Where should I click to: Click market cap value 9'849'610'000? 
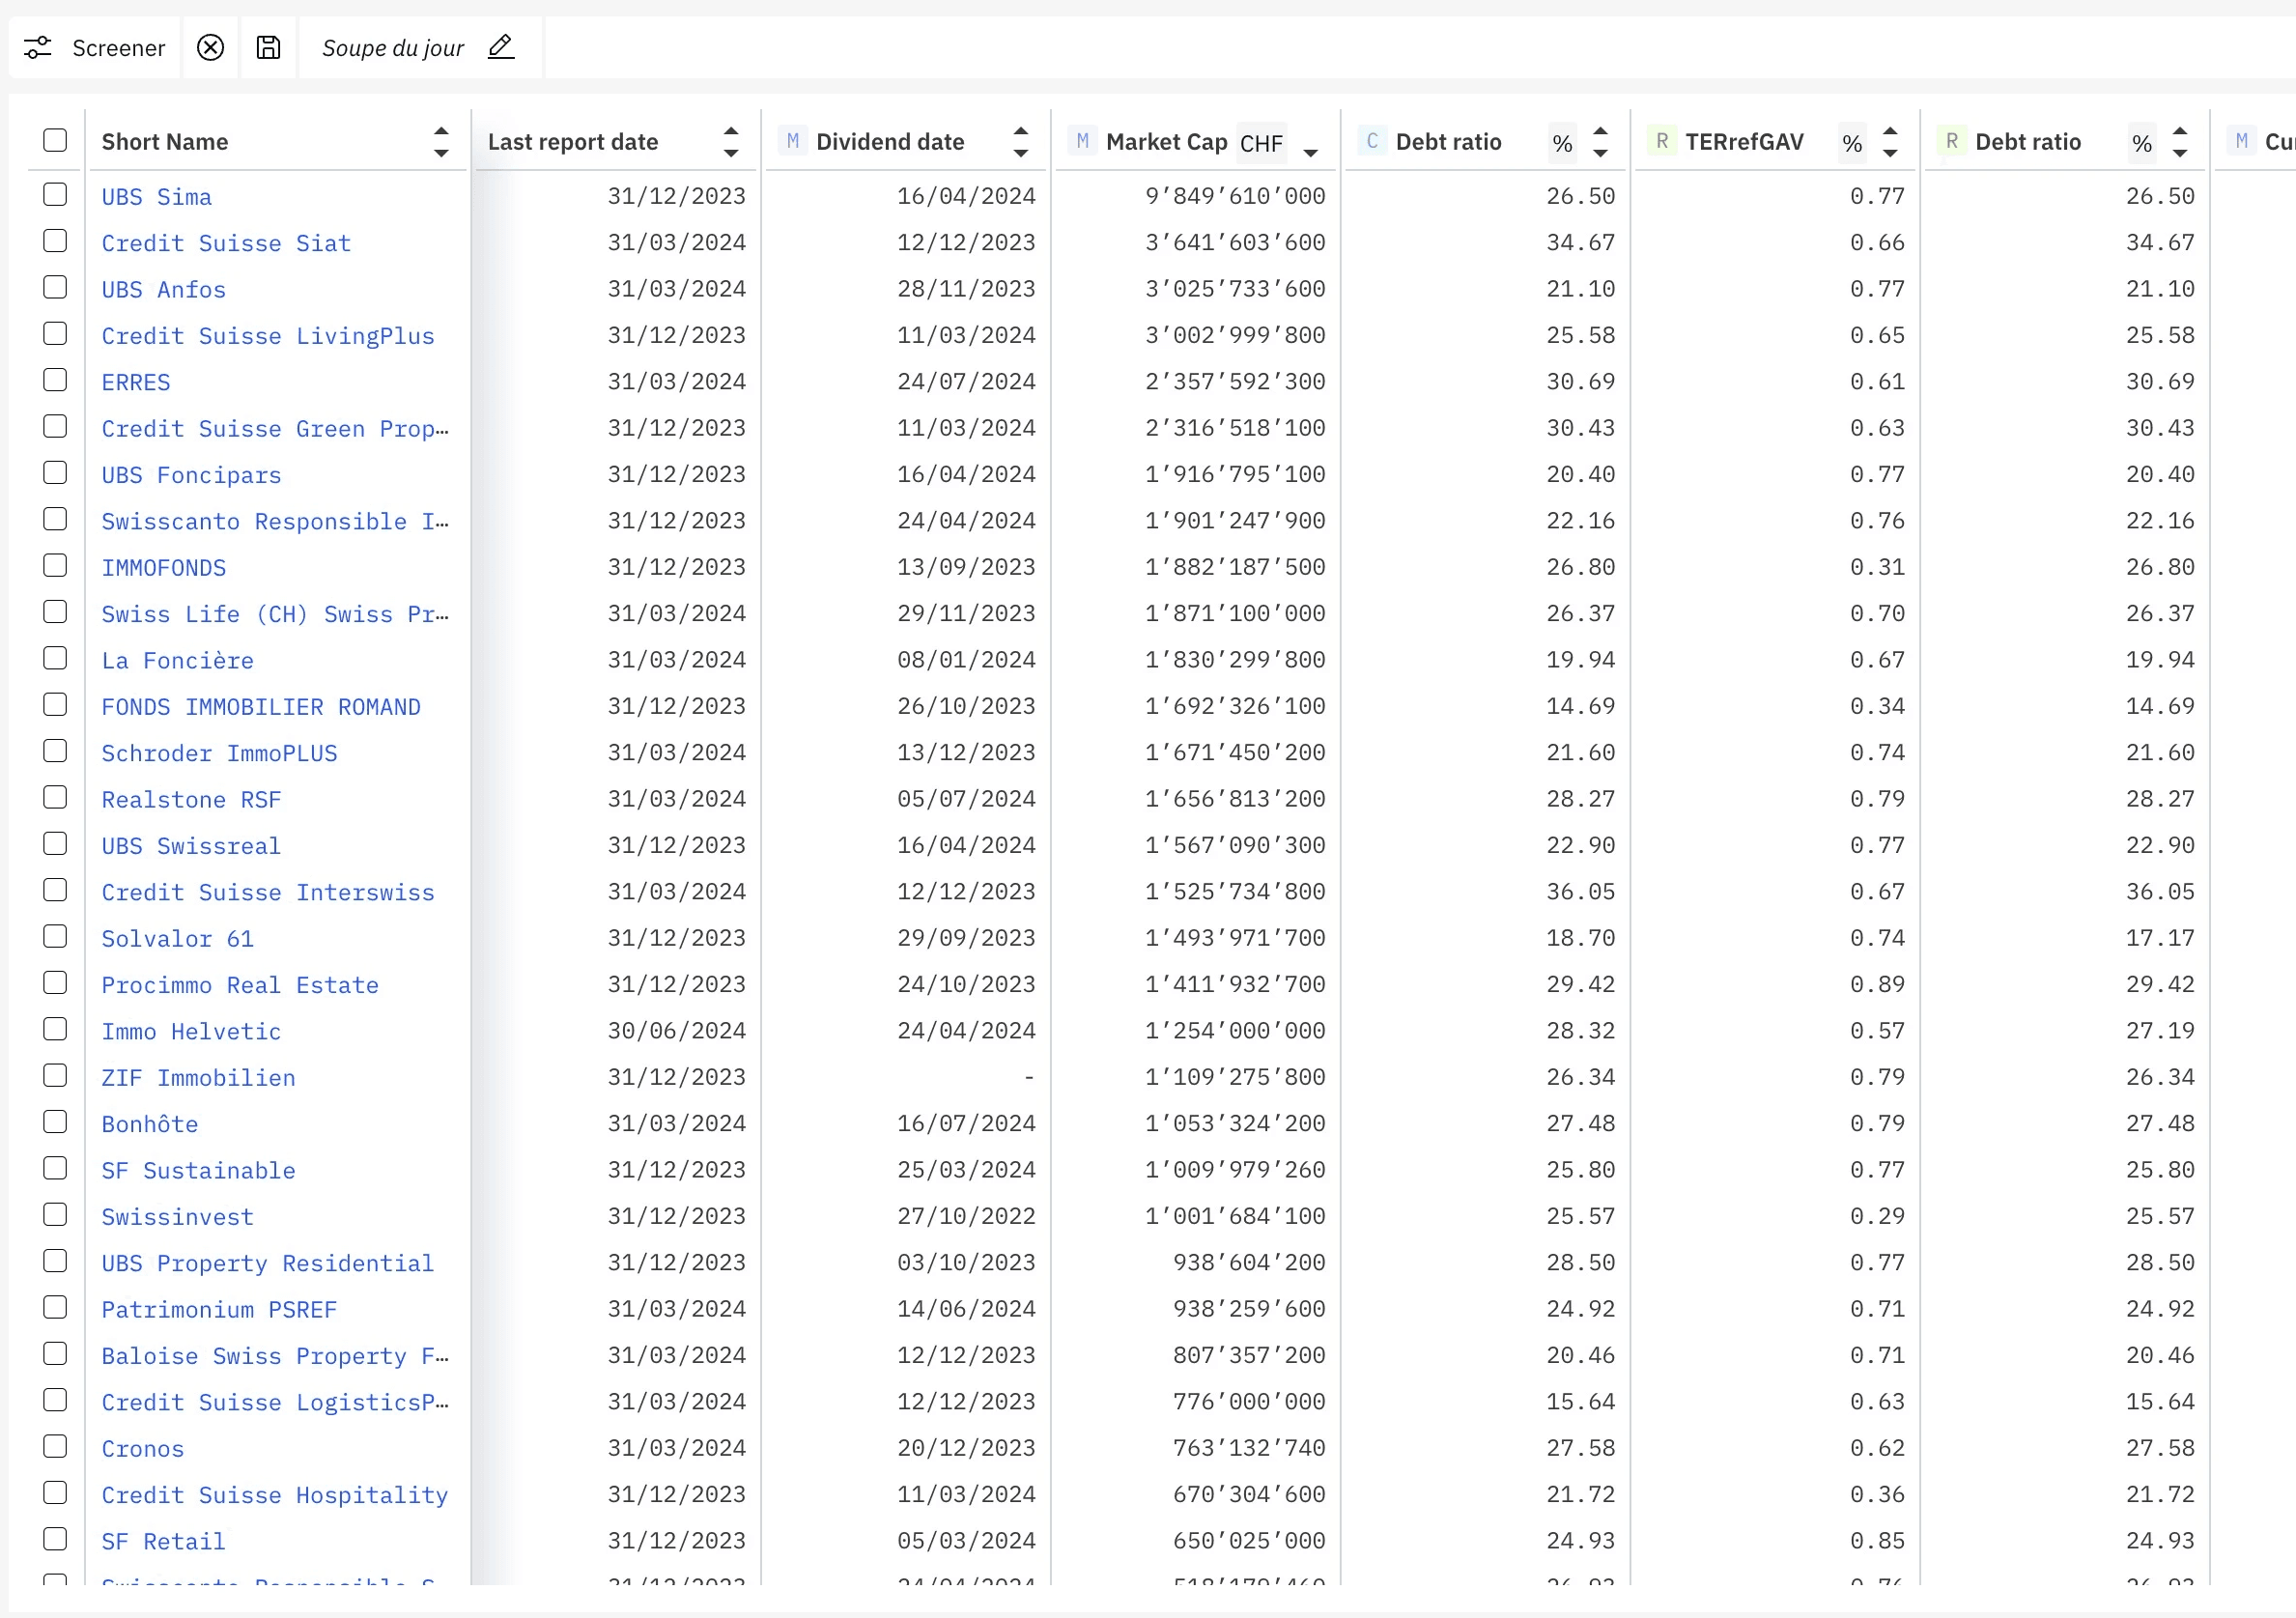tap(1236, 196)
